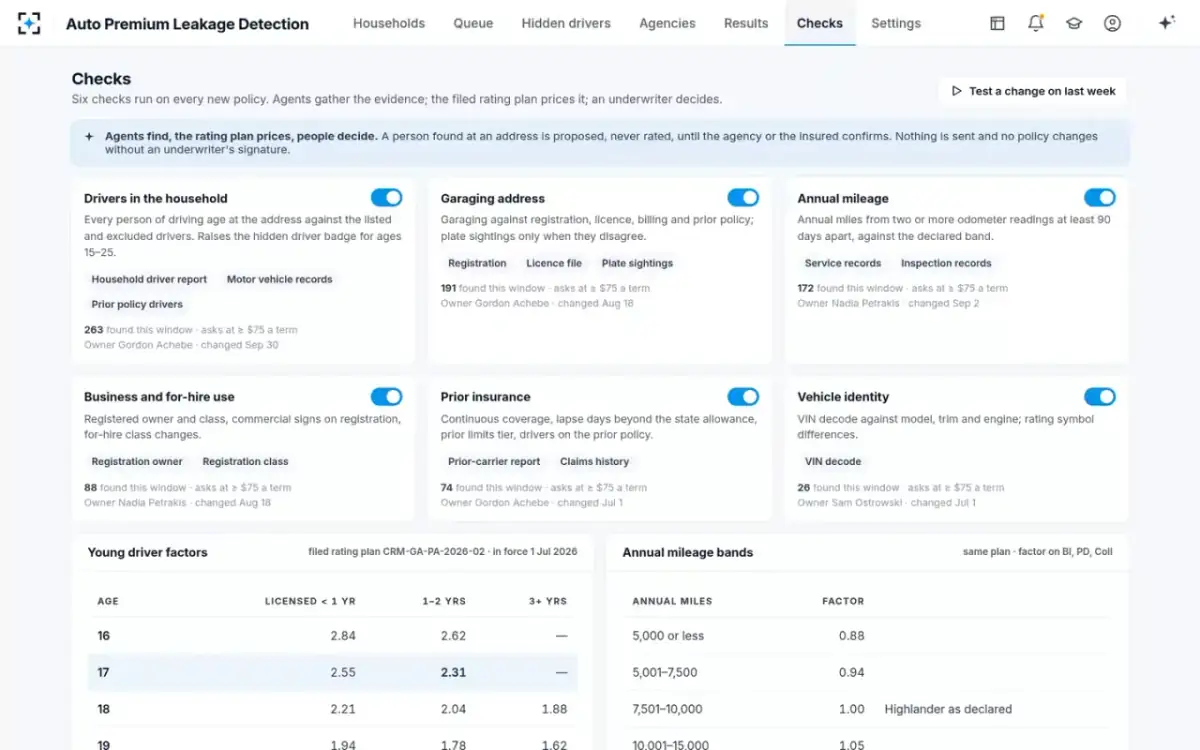Select the age 17 row

coord(333,673)
